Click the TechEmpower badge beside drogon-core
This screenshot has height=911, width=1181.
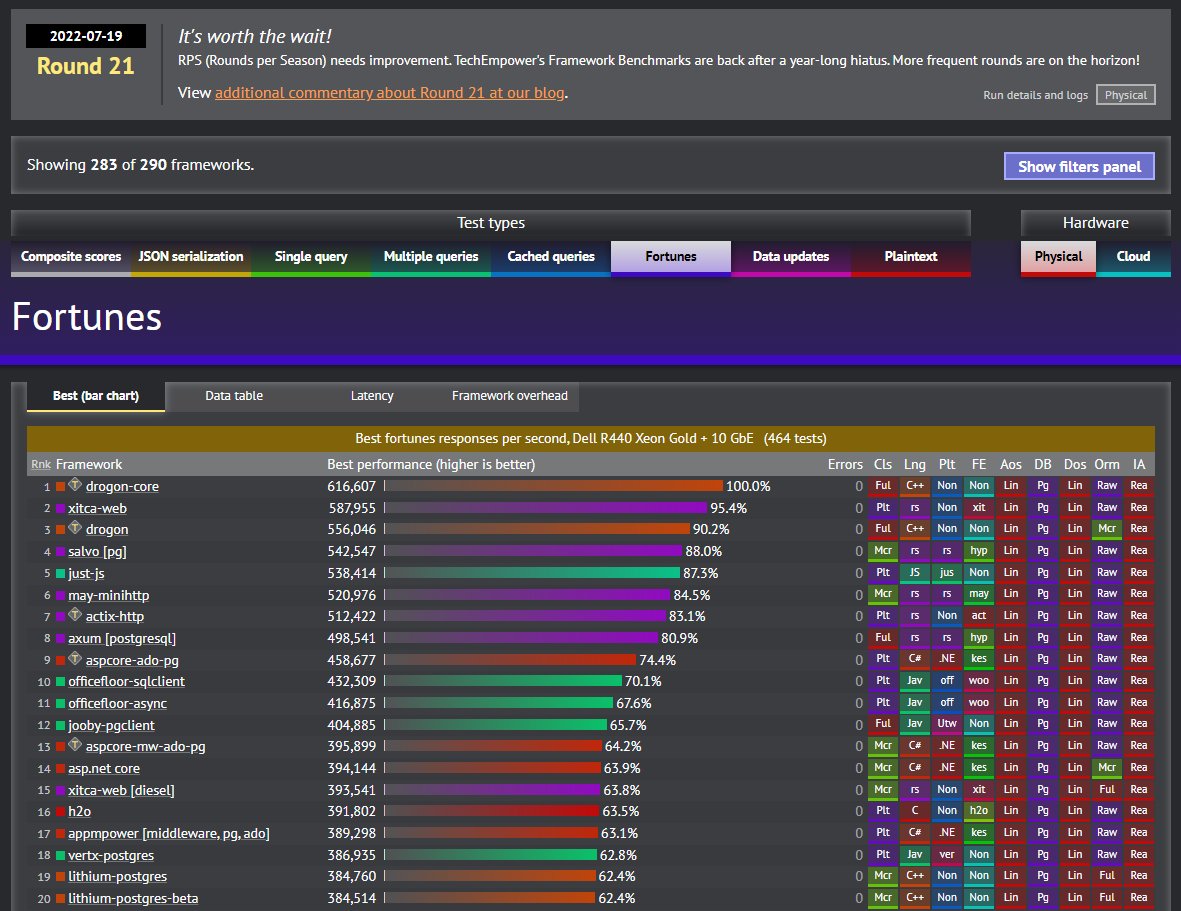[75, 486]
